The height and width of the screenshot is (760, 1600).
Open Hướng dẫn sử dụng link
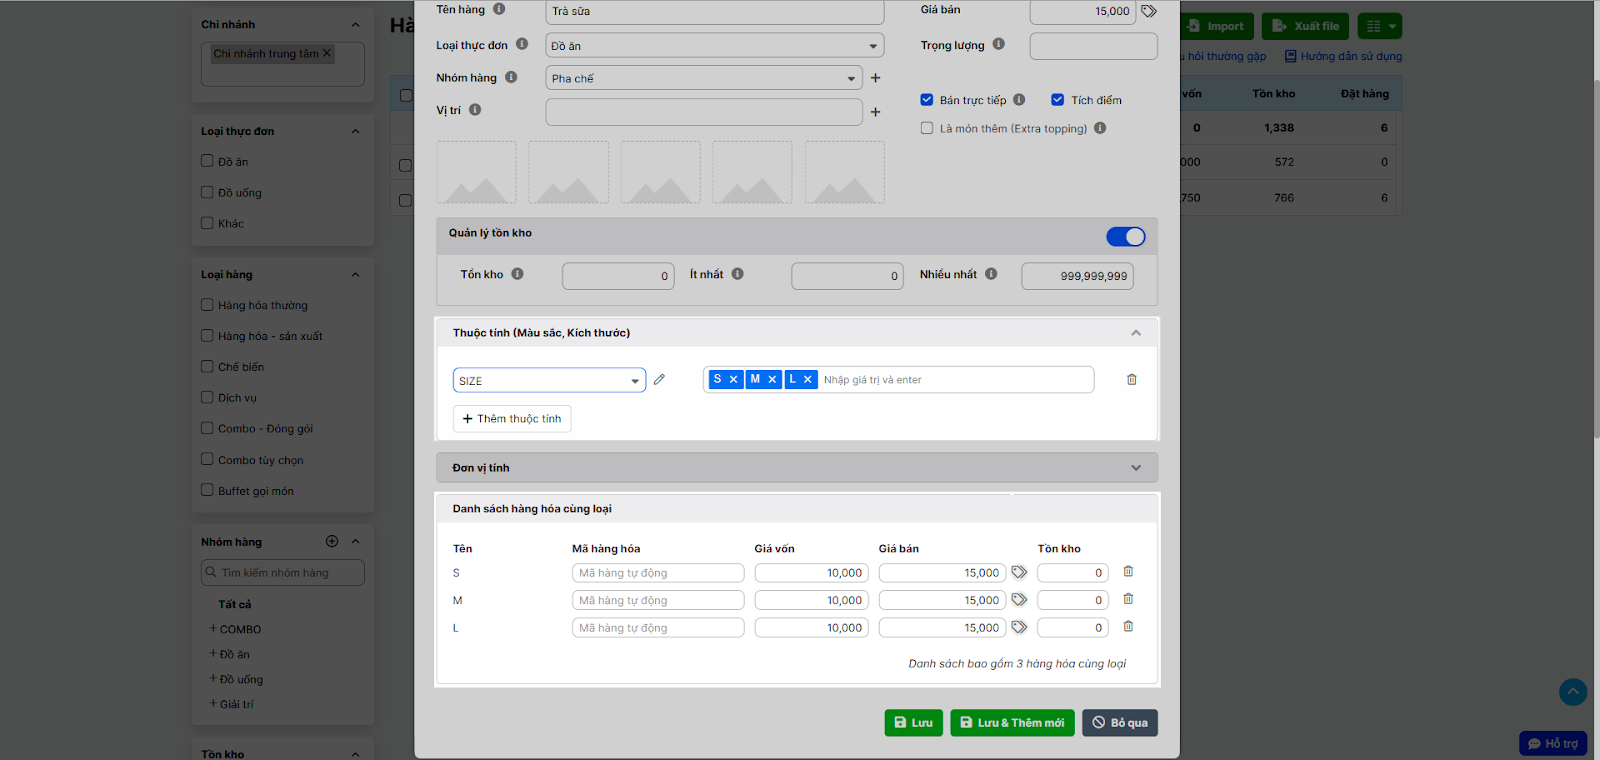pyautogui.click(x=1344, y=56)
